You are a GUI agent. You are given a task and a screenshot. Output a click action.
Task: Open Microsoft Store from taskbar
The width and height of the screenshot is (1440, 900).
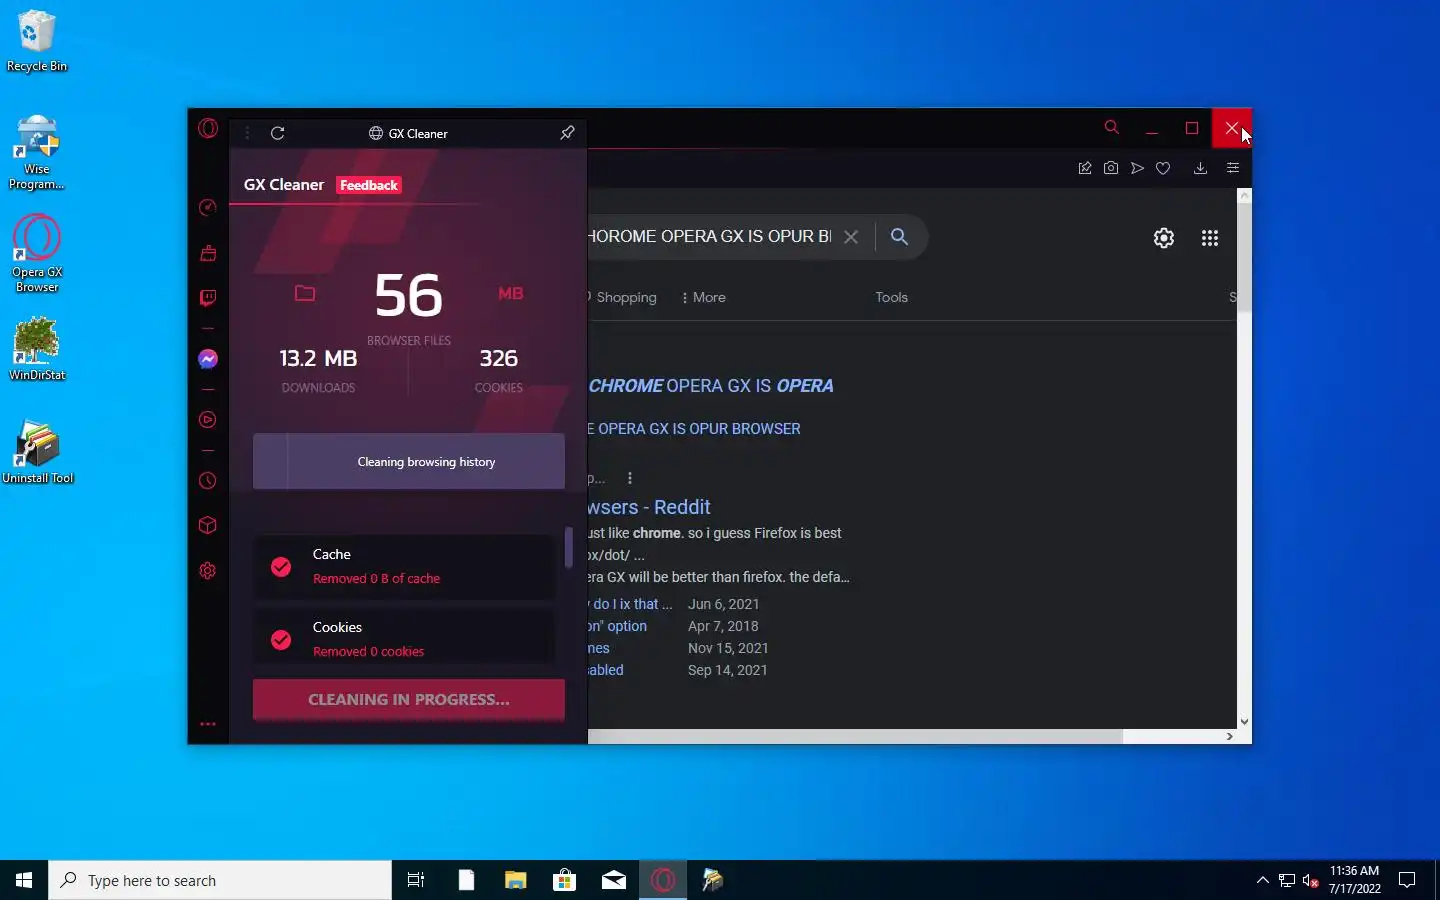click(565, 880)
